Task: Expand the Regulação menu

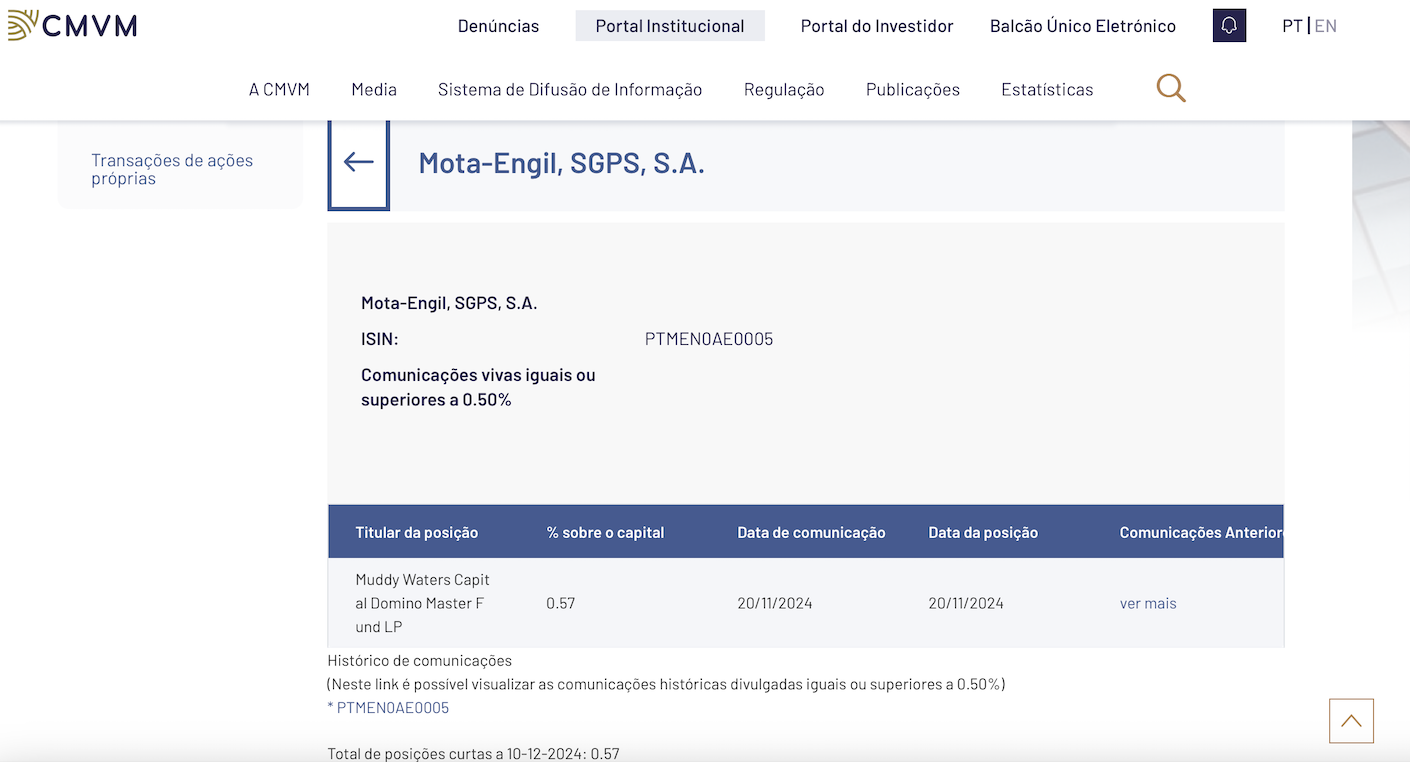Action: pyautogui.click(x=784, y=90)
